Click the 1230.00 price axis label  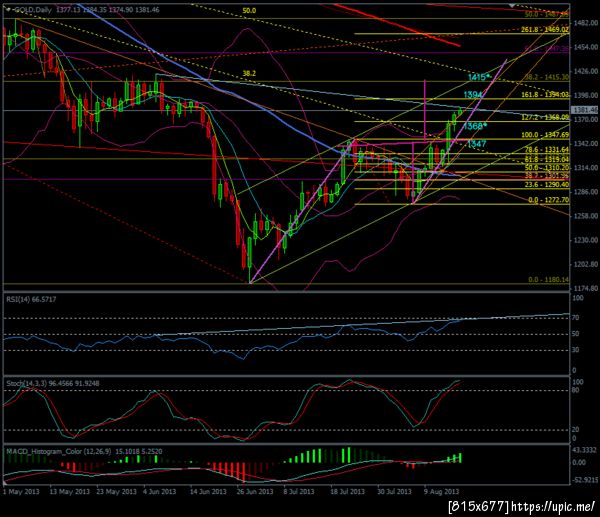click(585, 240)
